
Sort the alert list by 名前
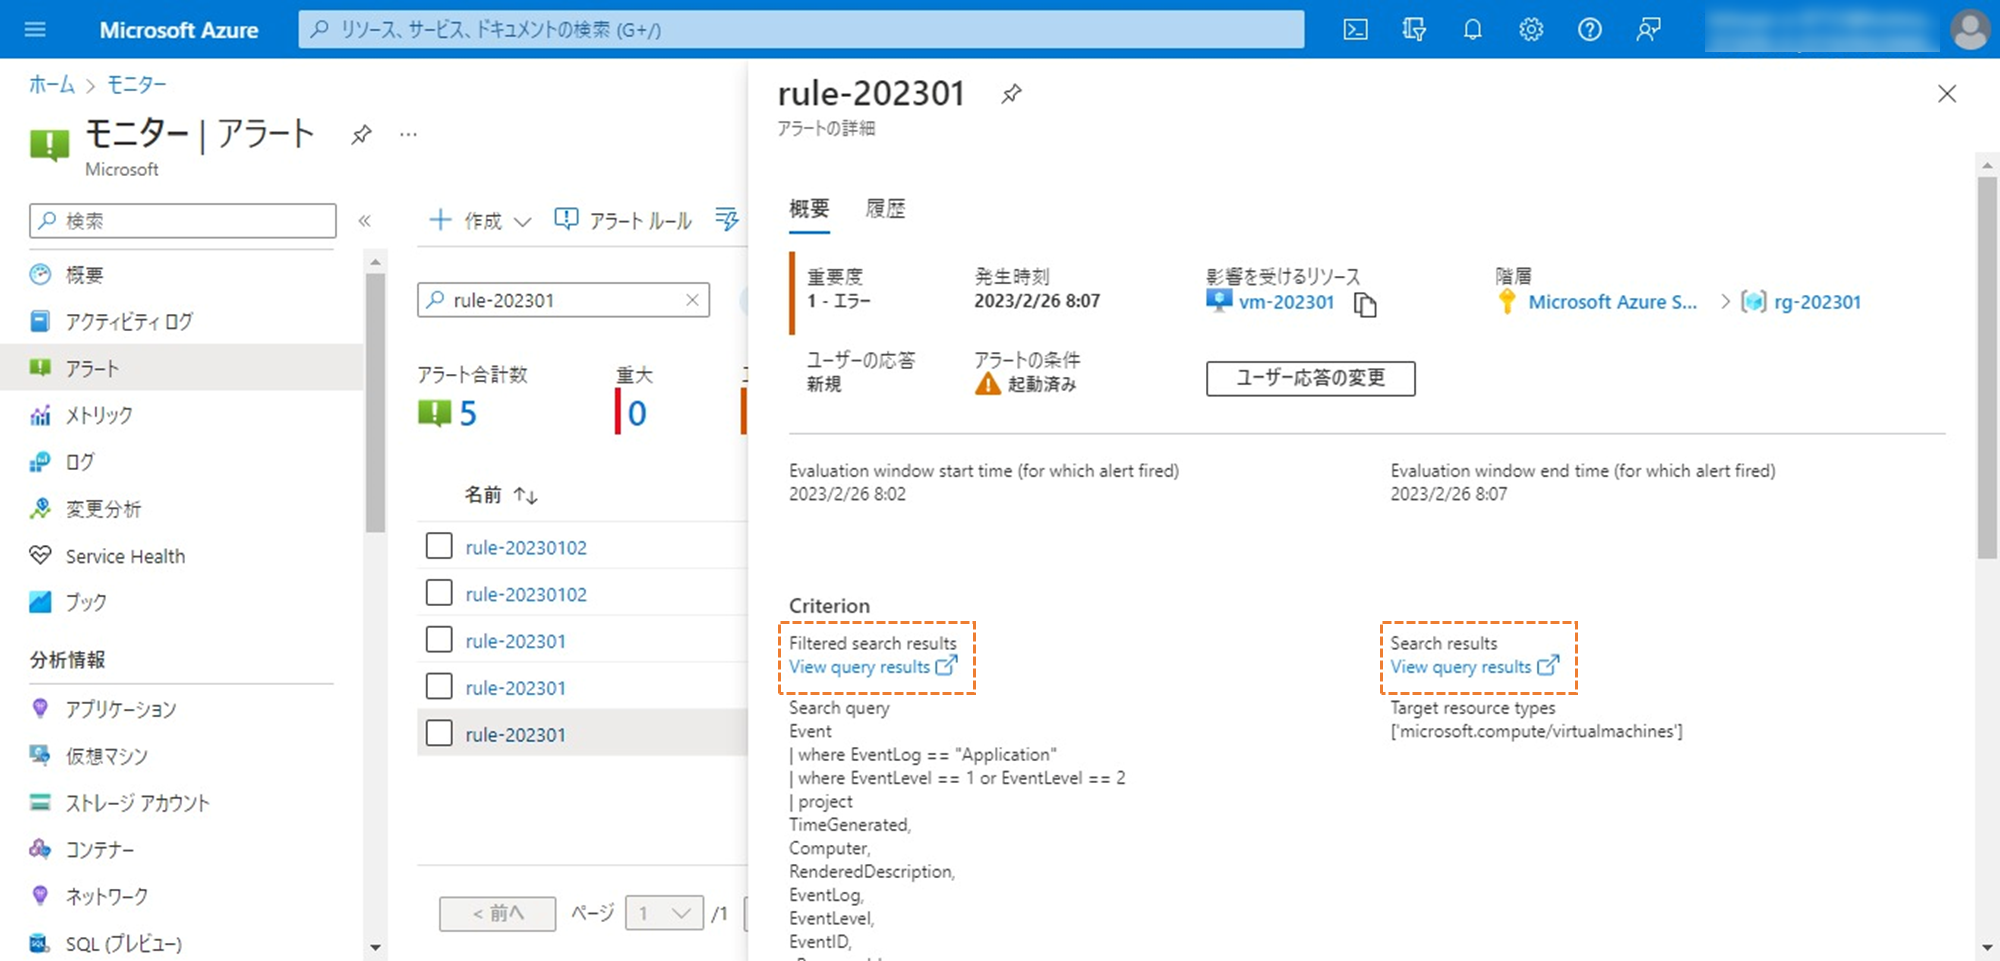[x=501, y=495]
